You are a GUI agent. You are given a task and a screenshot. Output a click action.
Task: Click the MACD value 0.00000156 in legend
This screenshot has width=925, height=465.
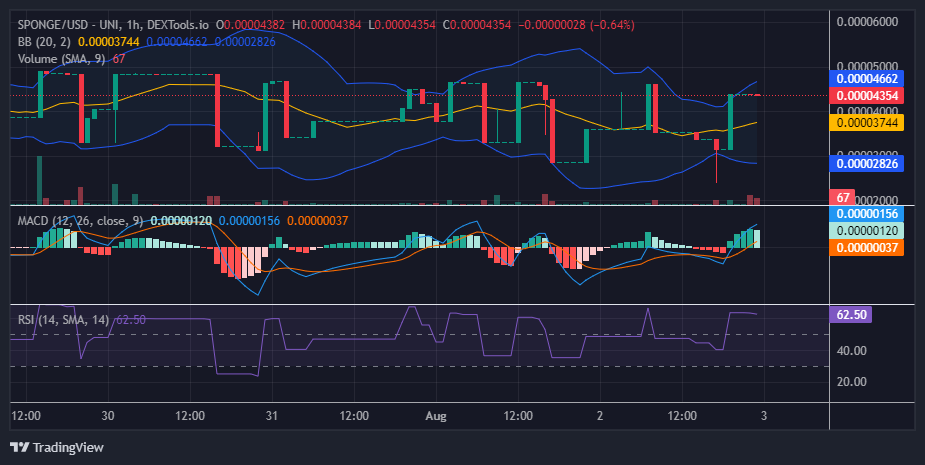pos(249,221)
